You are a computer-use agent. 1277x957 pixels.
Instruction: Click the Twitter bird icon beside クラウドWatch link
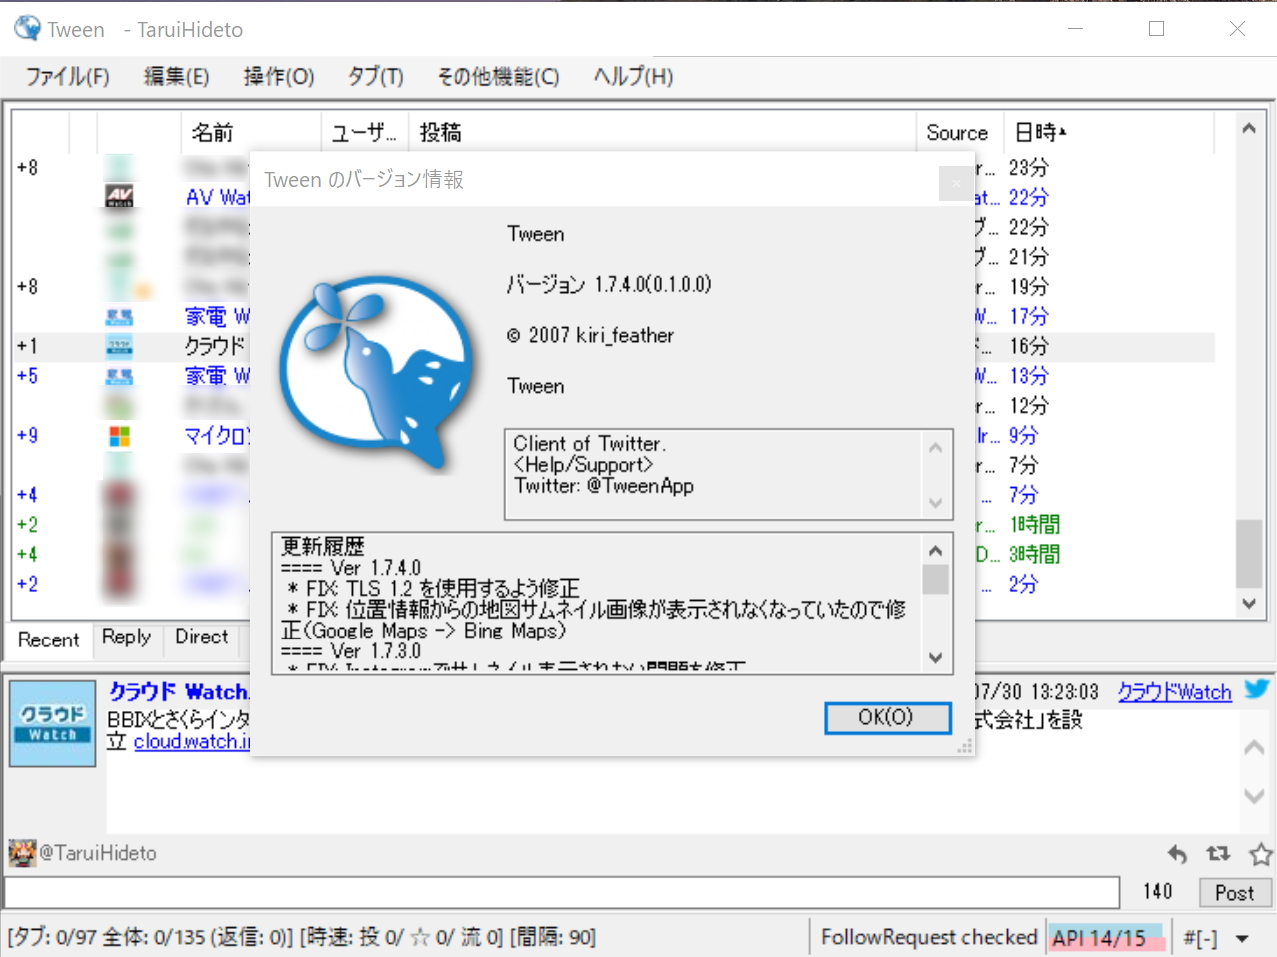point(1257,689)
